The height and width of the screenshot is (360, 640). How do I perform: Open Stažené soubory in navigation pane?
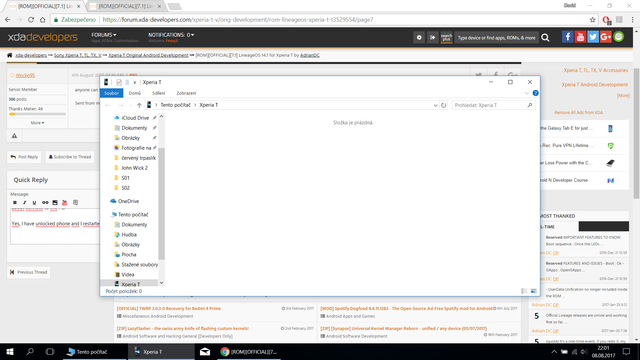click(140, 265)
